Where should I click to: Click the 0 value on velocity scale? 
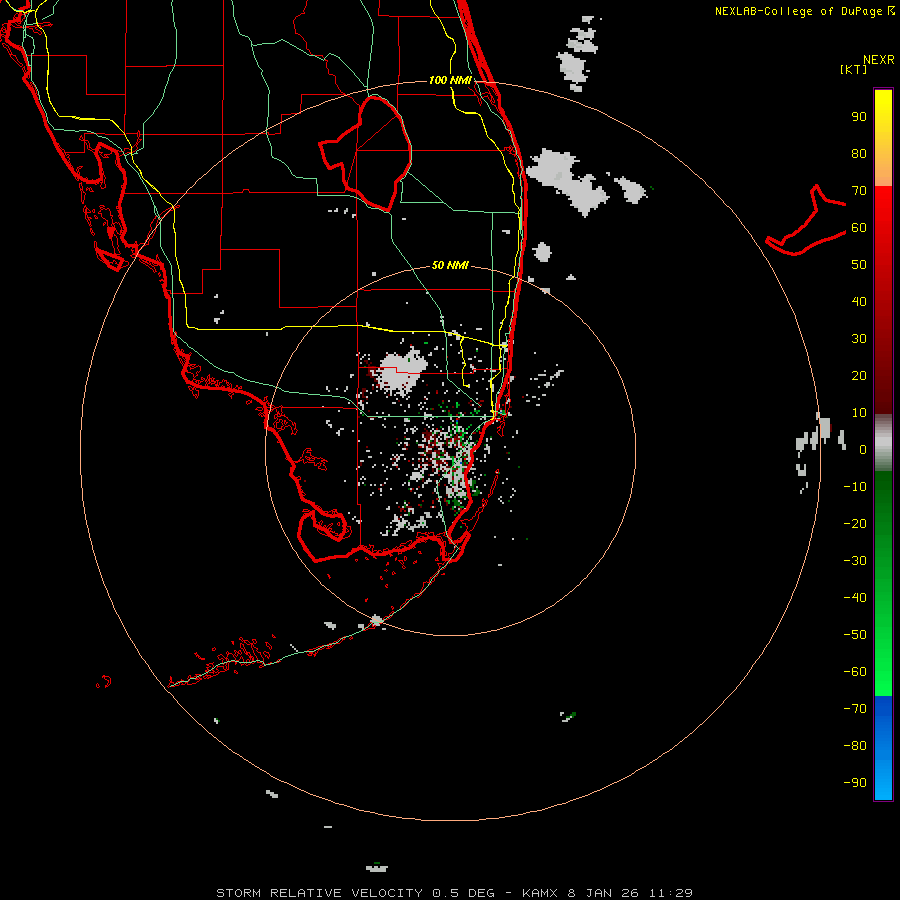pyautogui.click(x=862, y=449)
